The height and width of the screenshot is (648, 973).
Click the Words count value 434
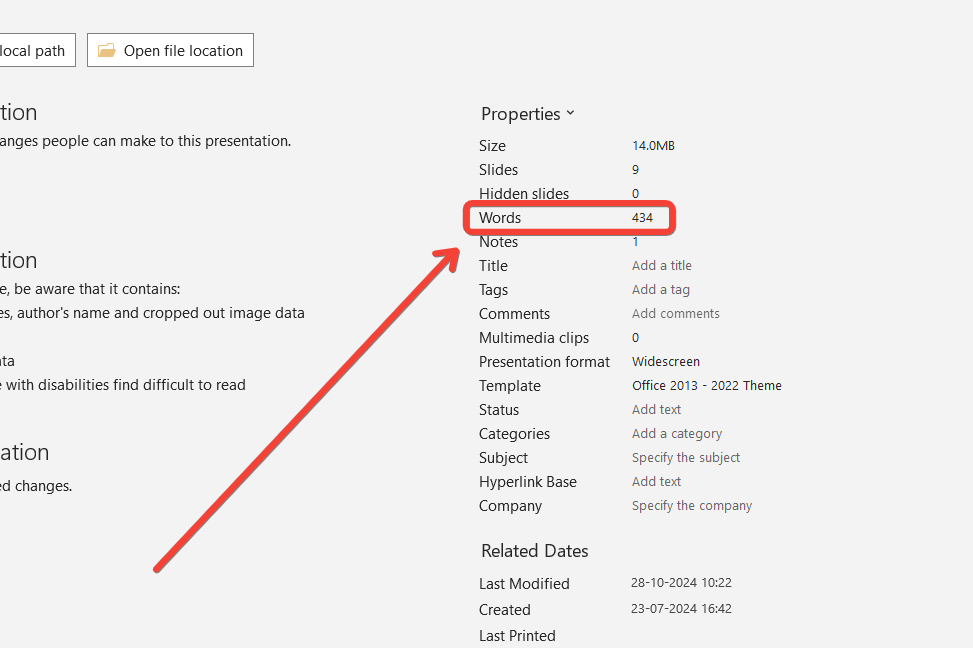(642, 218)
